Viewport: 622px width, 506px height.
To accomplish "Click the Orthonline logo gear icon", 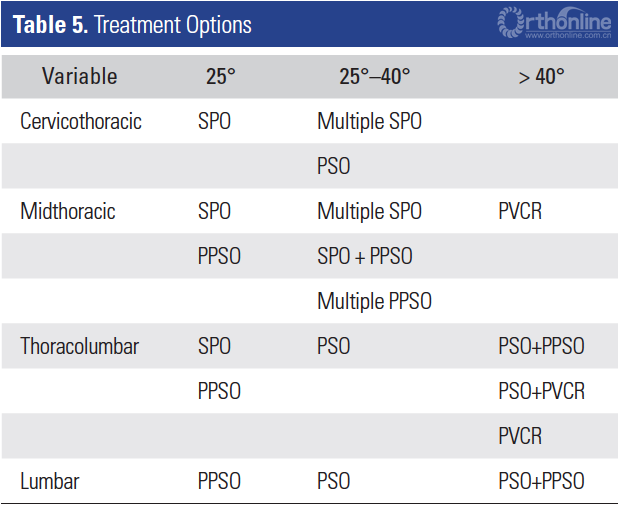I will pyautogui.click(x=508, y=21).
